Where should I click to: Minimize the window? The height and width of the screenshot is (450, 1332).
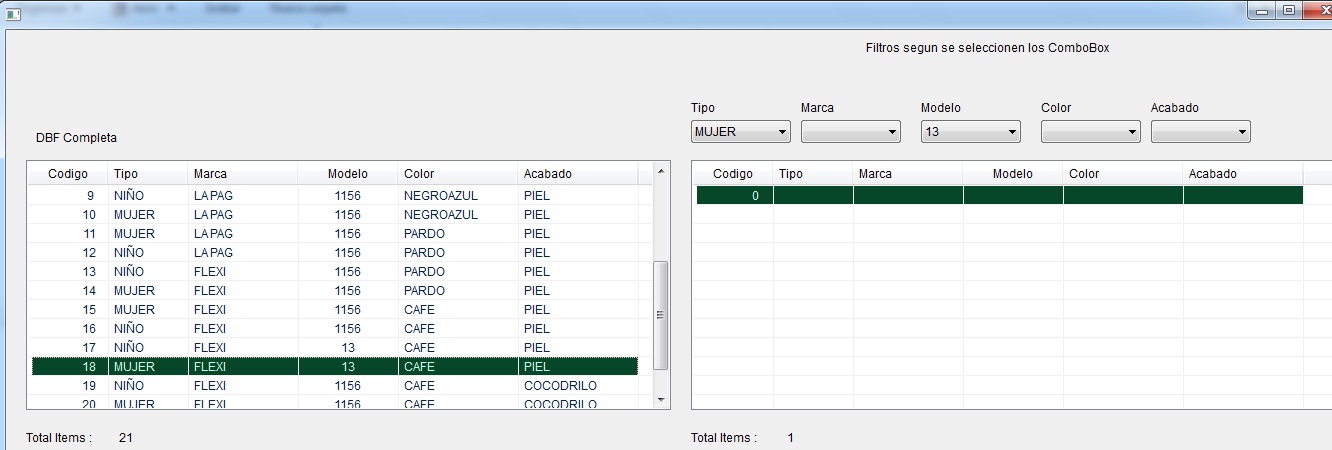[x=1263, y=10]
